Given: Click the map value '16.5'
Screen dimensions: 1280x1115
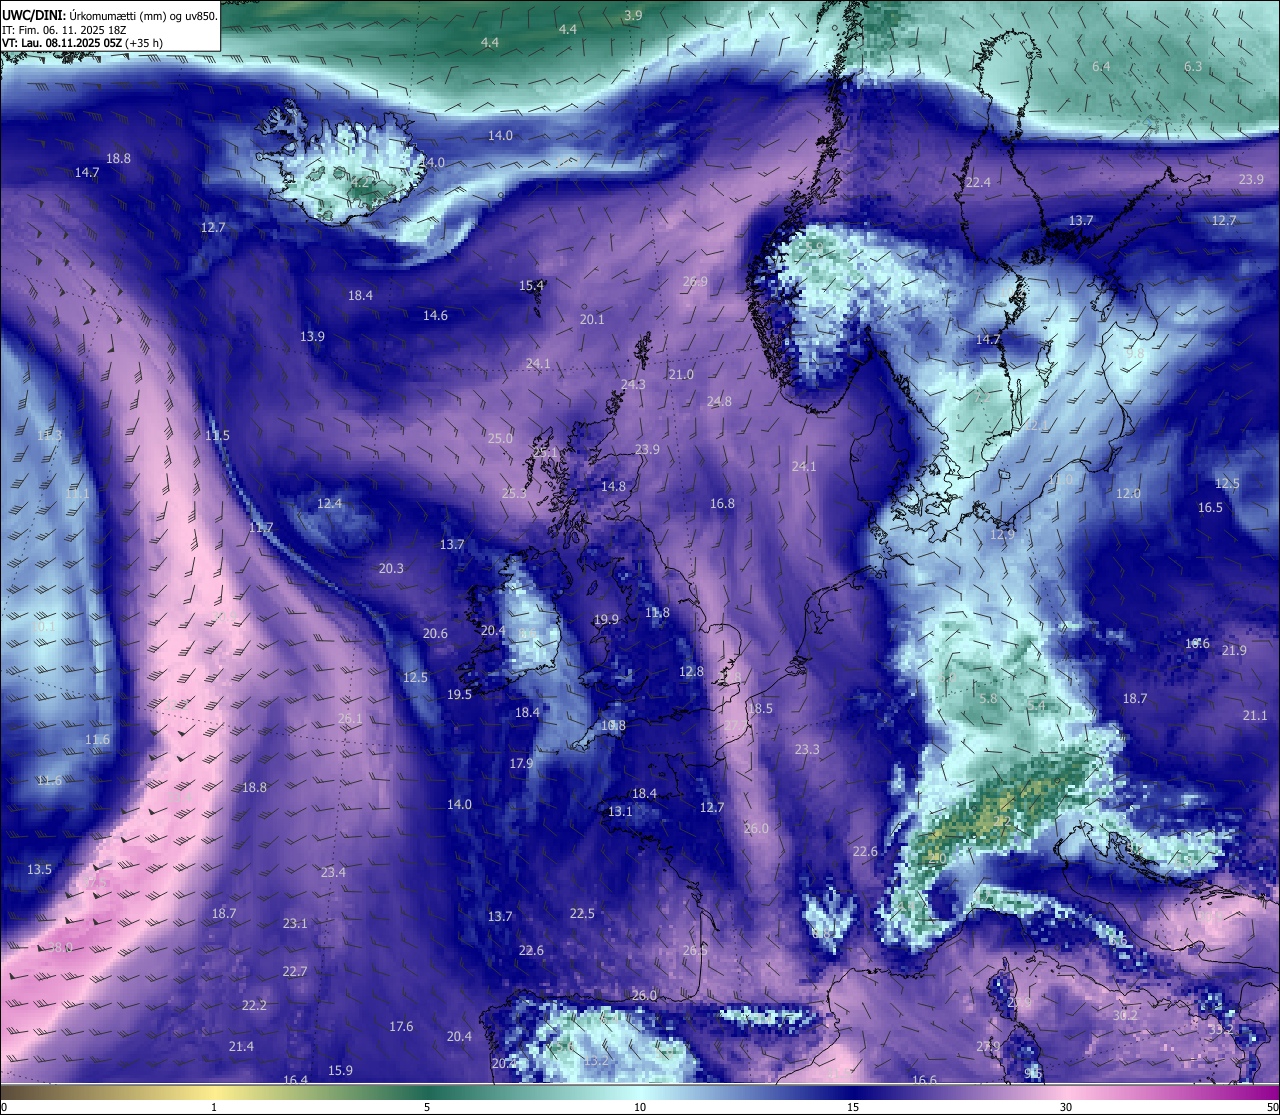Looking at the screenshot, I should tap(1210, 507).
